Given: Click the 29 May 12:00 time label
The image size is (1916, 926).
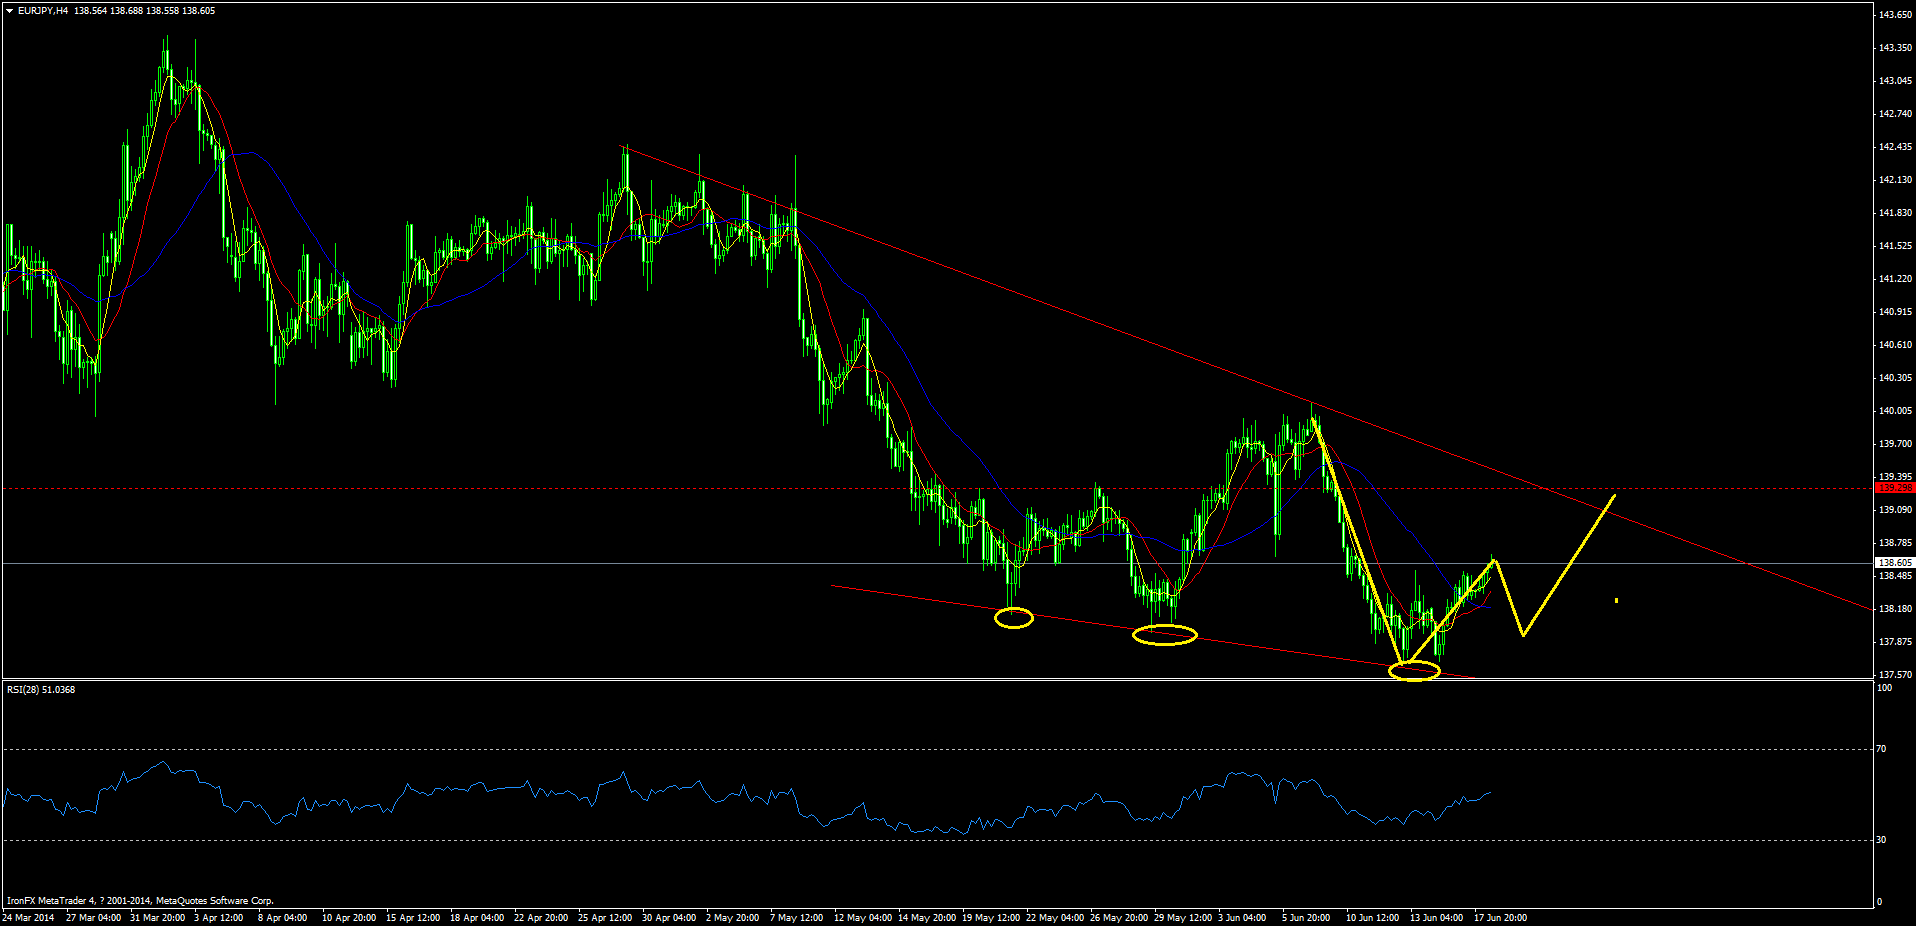Looking at the screenshot, I should coord(1183,918).
